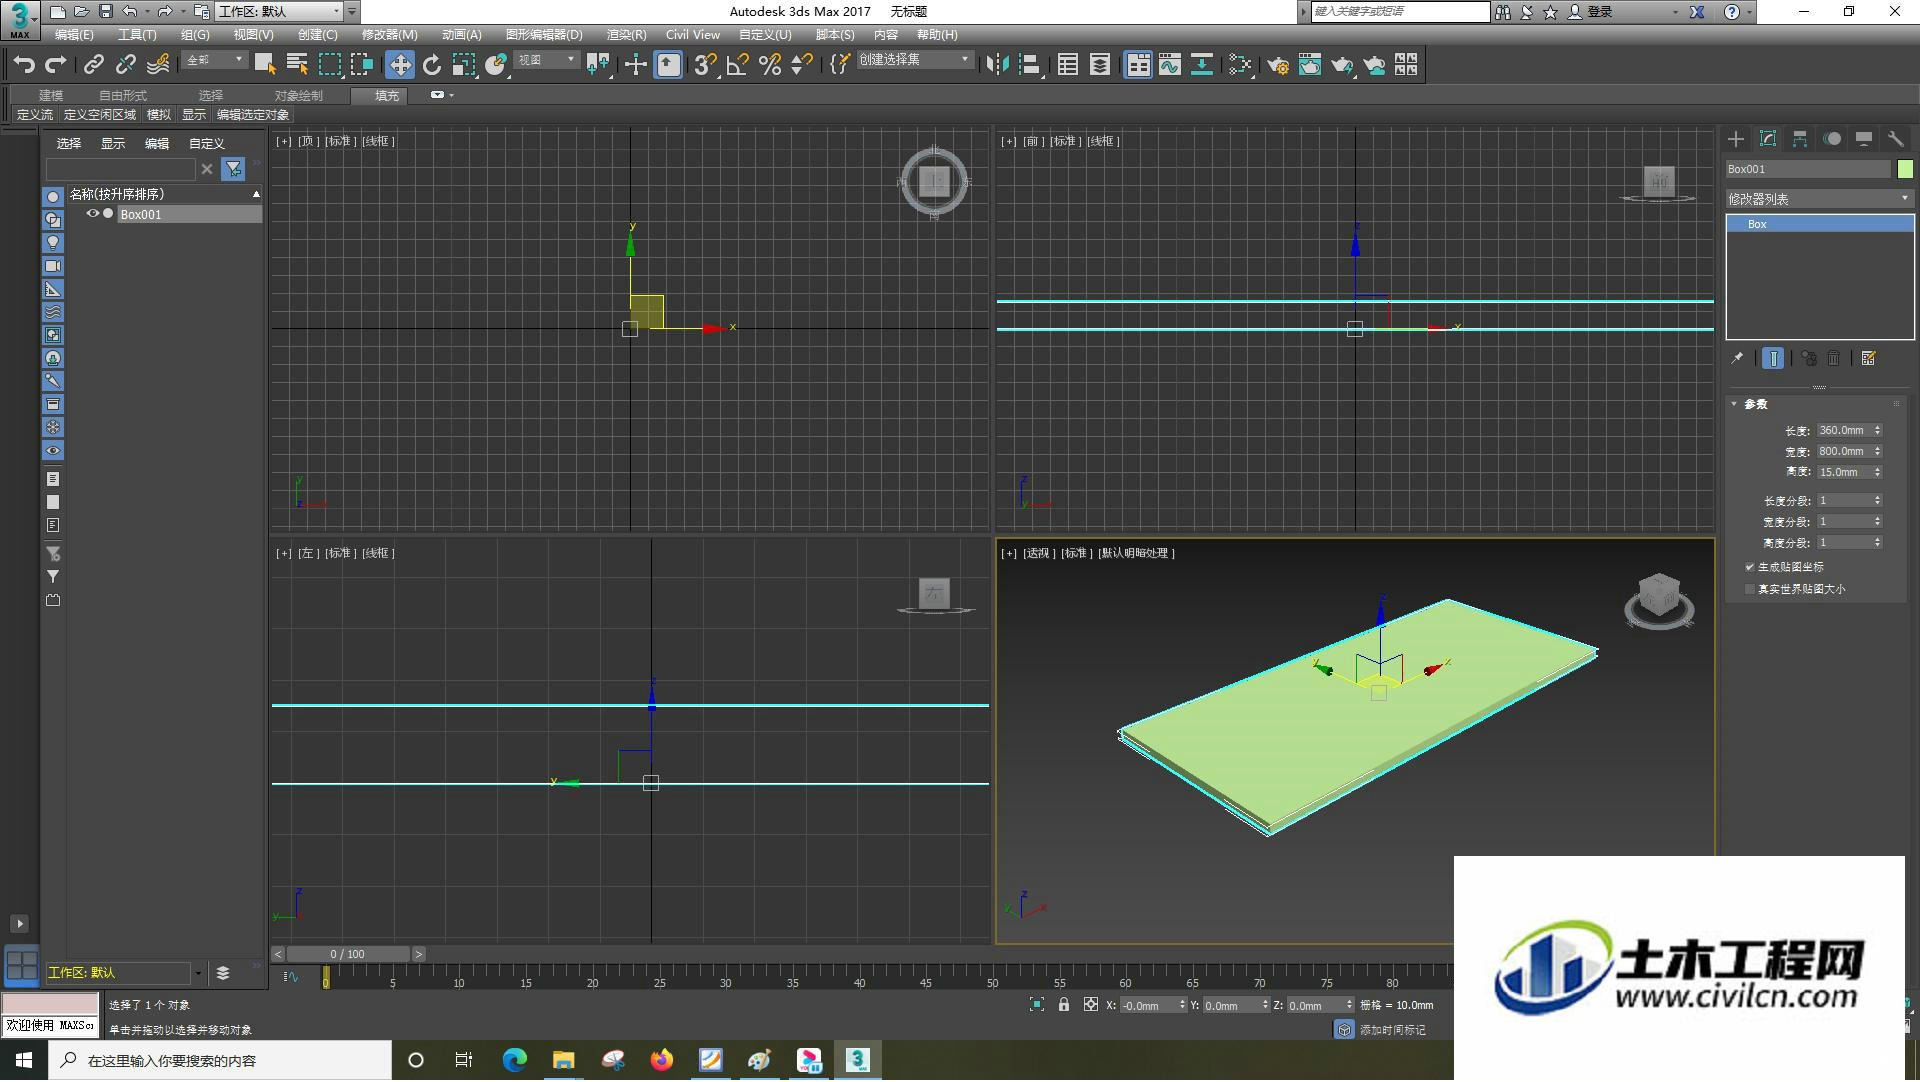Open the 渲染(R) menu

click(626, 35)
